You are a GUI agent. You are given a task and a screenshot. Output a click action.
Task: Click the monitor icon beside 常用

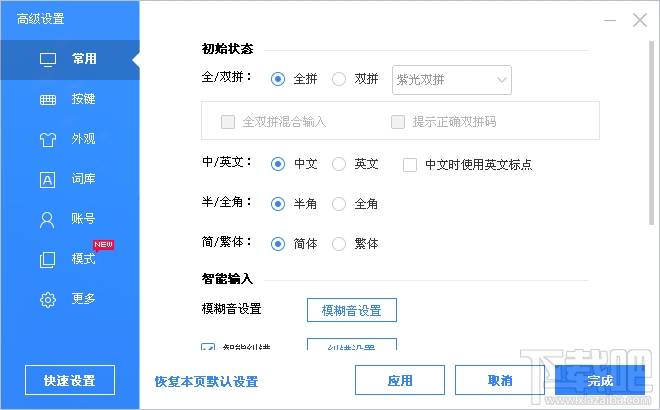[x=48, y=60]
